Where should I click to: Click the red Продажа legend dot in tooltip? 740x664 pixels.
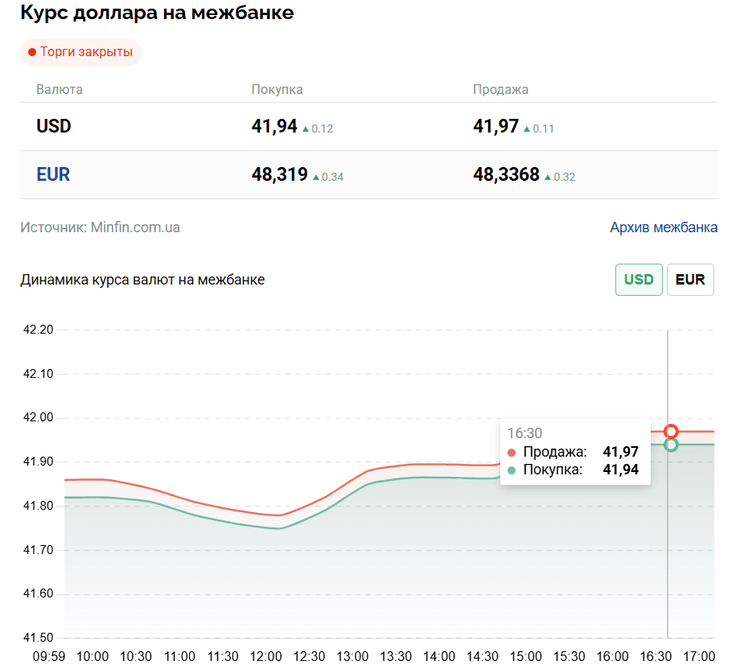pos(512,452)
